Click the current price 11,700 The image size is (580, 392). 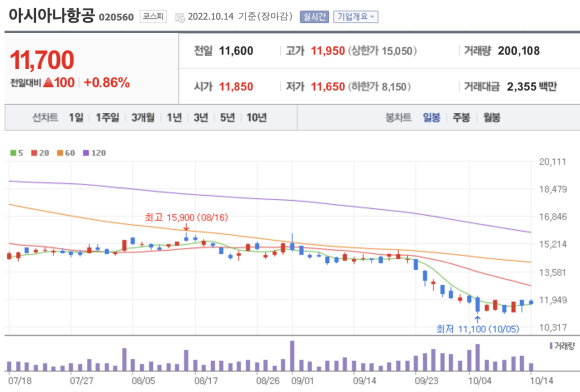pyautogui.click(x=42, y=60)
